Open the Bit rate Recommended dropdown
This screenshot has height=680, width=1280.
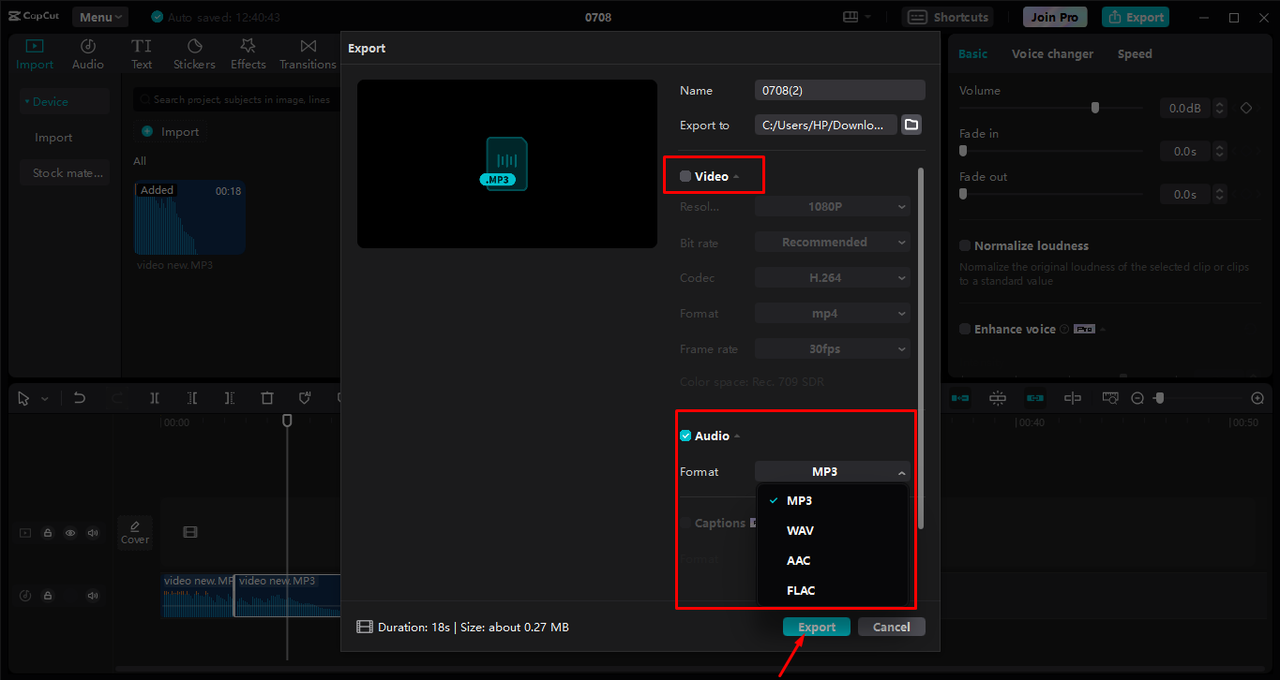coord(833,242)
